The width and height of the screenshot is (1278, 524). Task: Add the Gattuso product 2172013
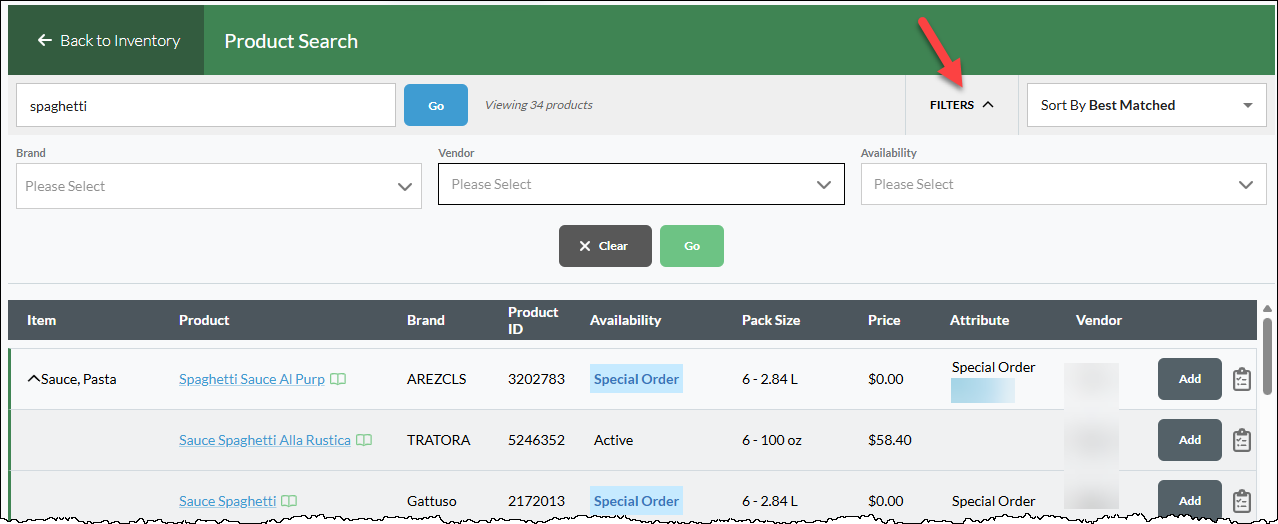point(1190,500)
